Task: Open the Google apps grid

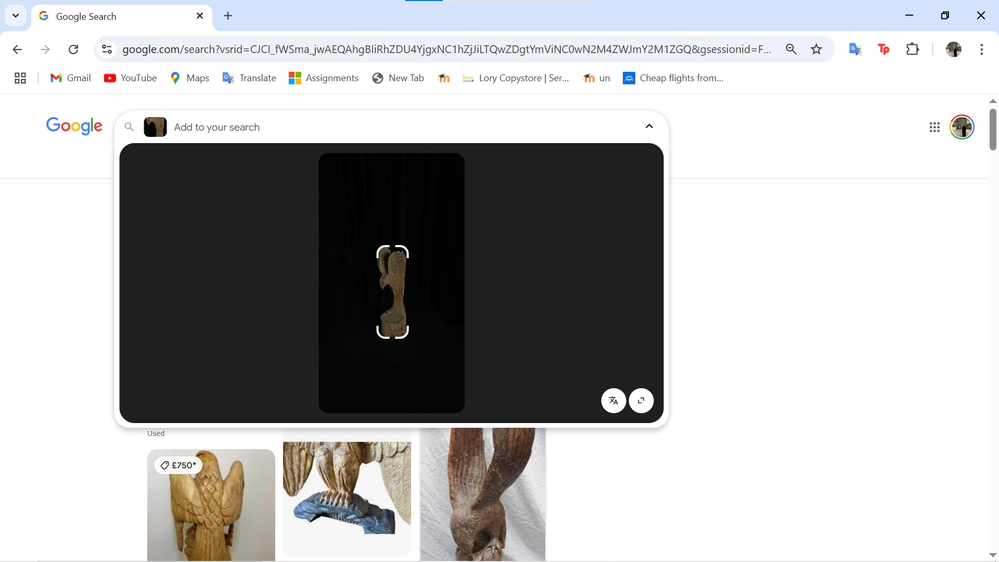Action: 934,127
